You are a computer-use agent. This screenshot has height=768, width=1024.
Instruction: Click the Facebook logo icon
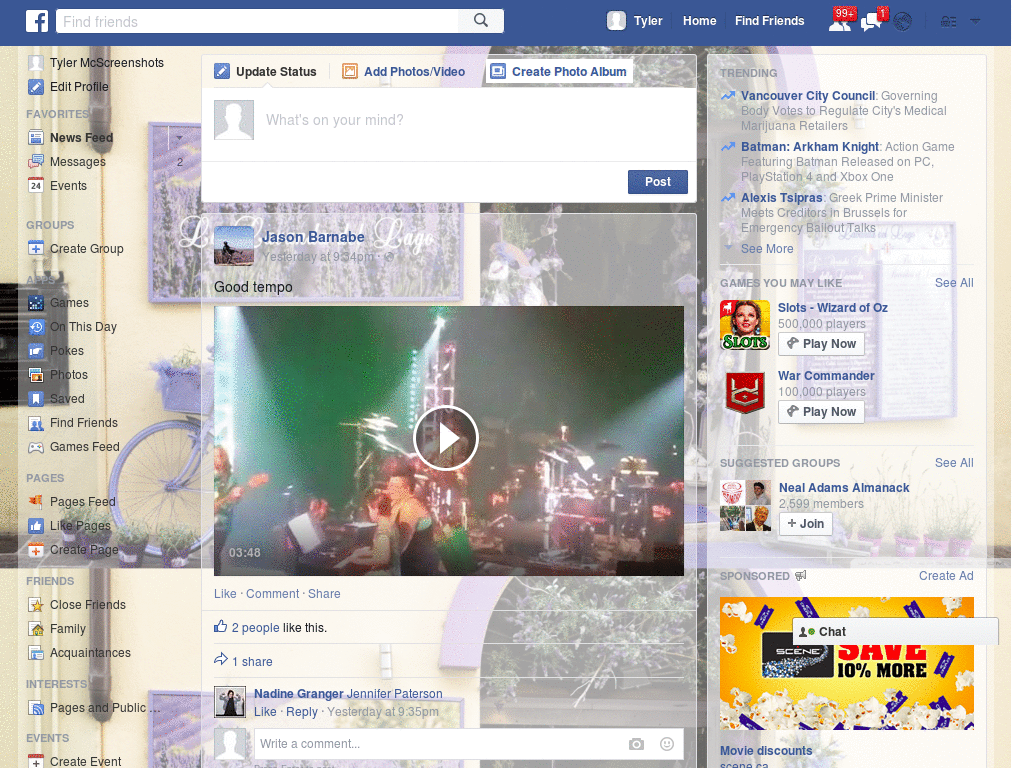(37, 21)
